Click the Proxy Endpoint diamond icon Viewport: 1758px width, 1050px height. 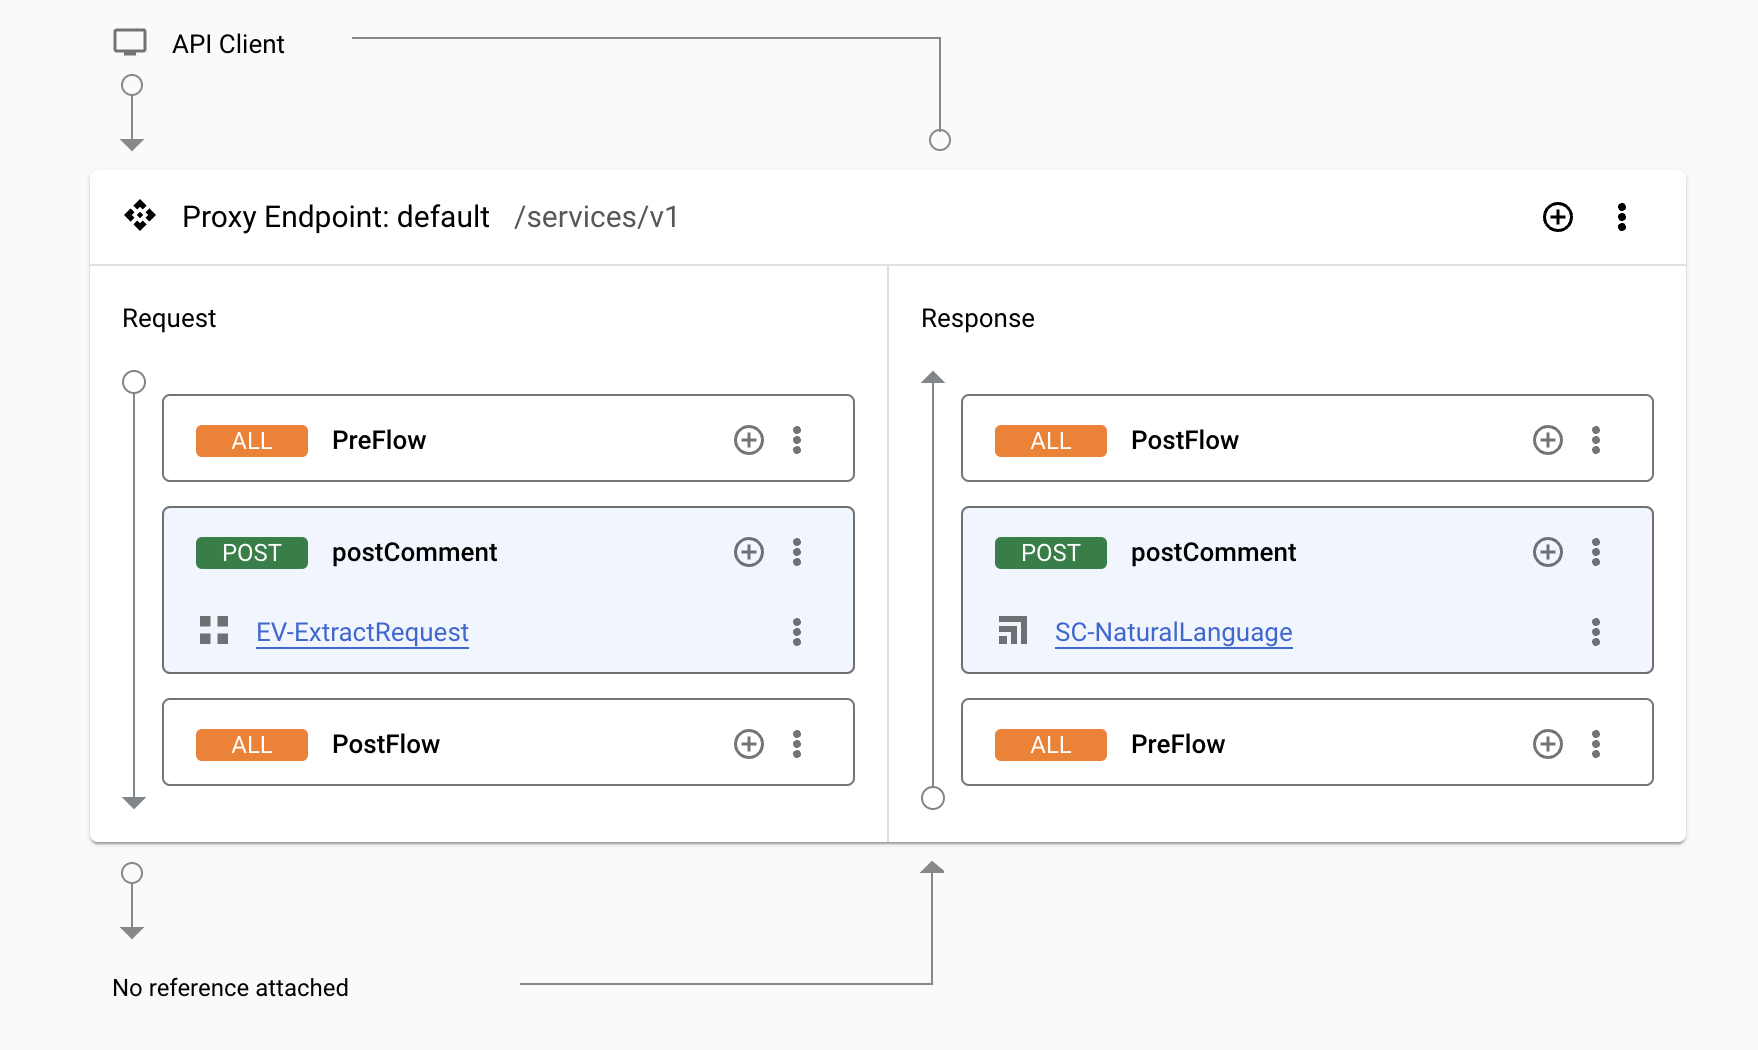tap(140, 216)
